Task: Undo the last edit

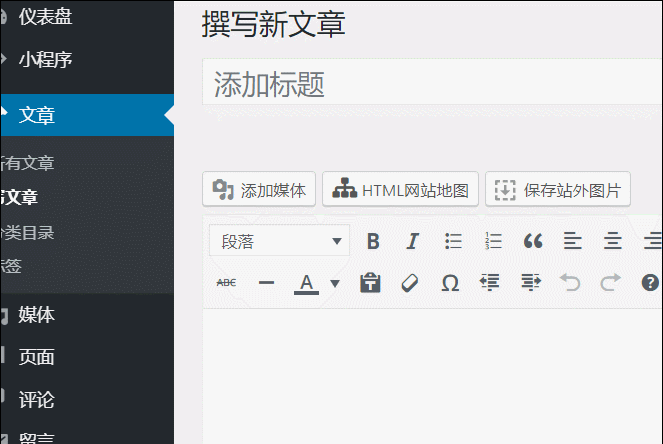Action: [x=570, y=282]
